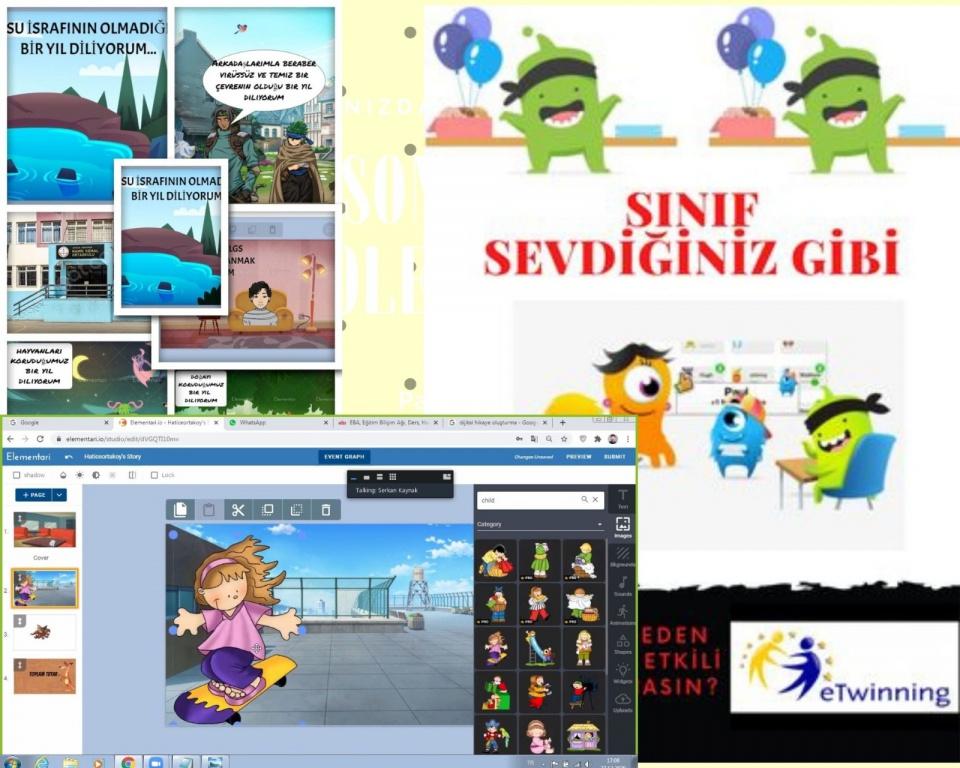
Task: Click the Hatiosortakoy's Story title
Action: point(113,457)
